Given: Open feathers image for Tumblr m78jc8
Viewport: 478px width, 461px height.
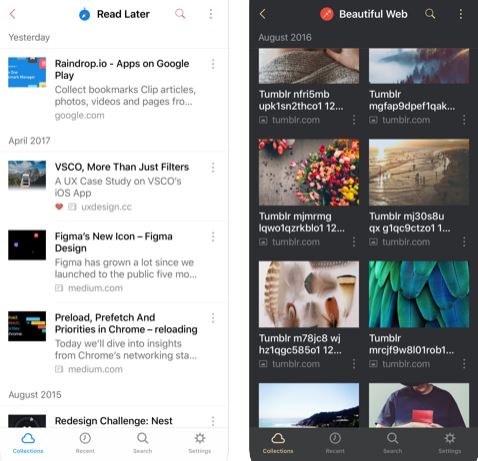Looking at the screenshot, I should tap(309, 294).
